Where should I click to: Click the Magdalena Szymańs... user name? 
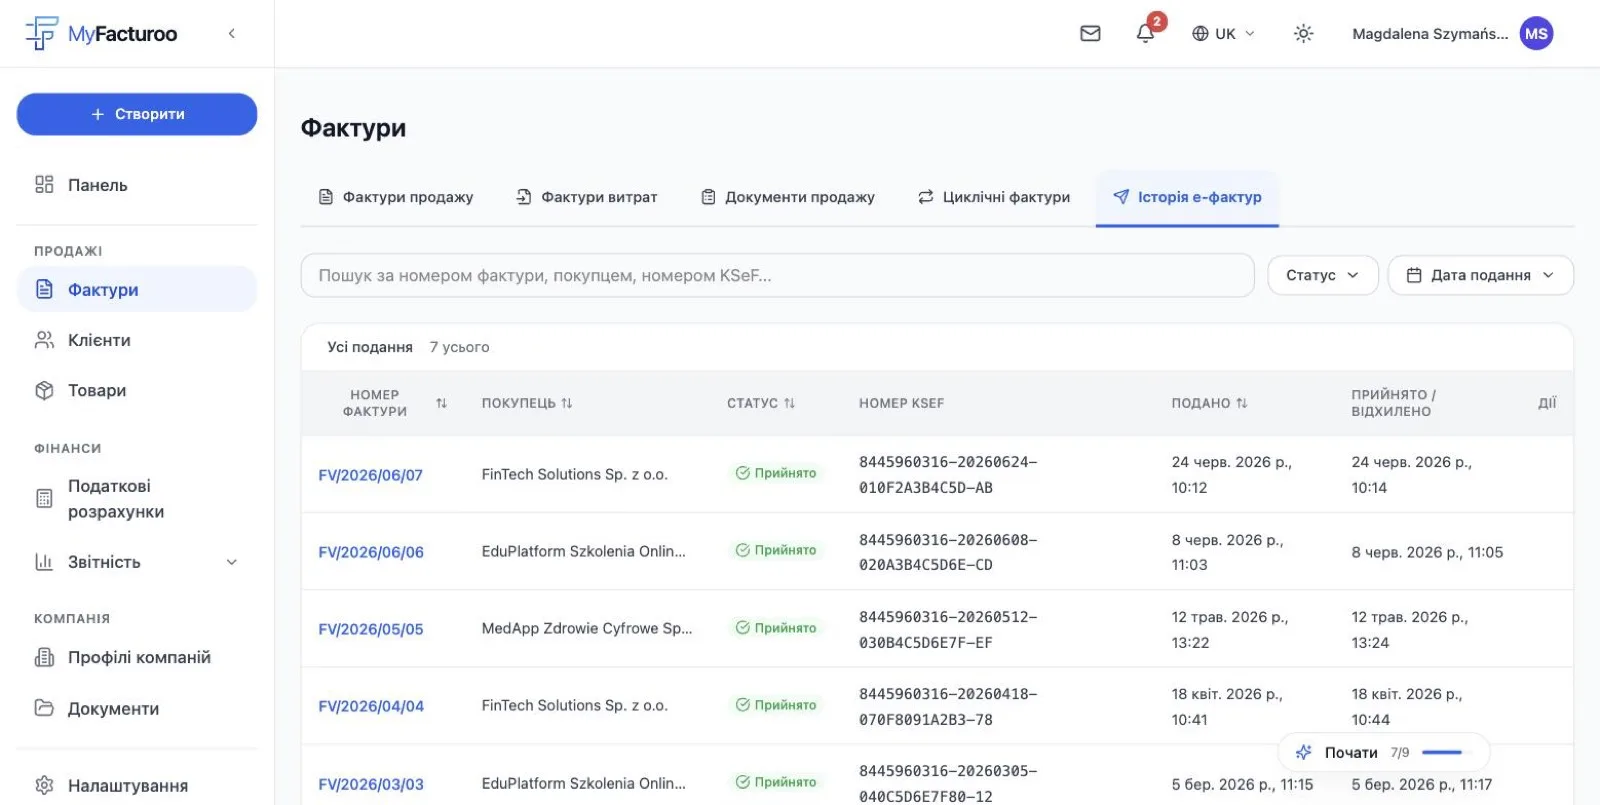click(x=1430, y=33)
